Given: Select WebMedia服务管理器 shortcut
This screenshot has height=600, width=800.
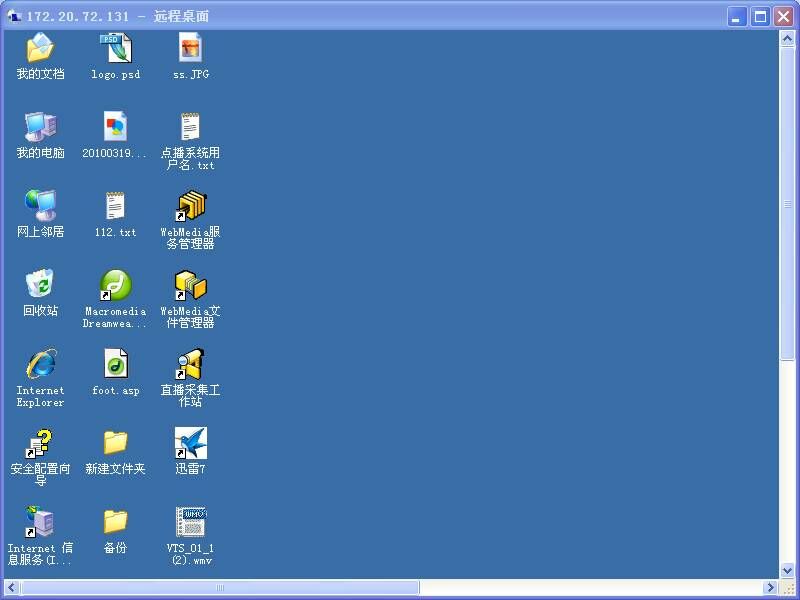Looking at the screenshot, I should pyautogui.click(x=190, y=206).
